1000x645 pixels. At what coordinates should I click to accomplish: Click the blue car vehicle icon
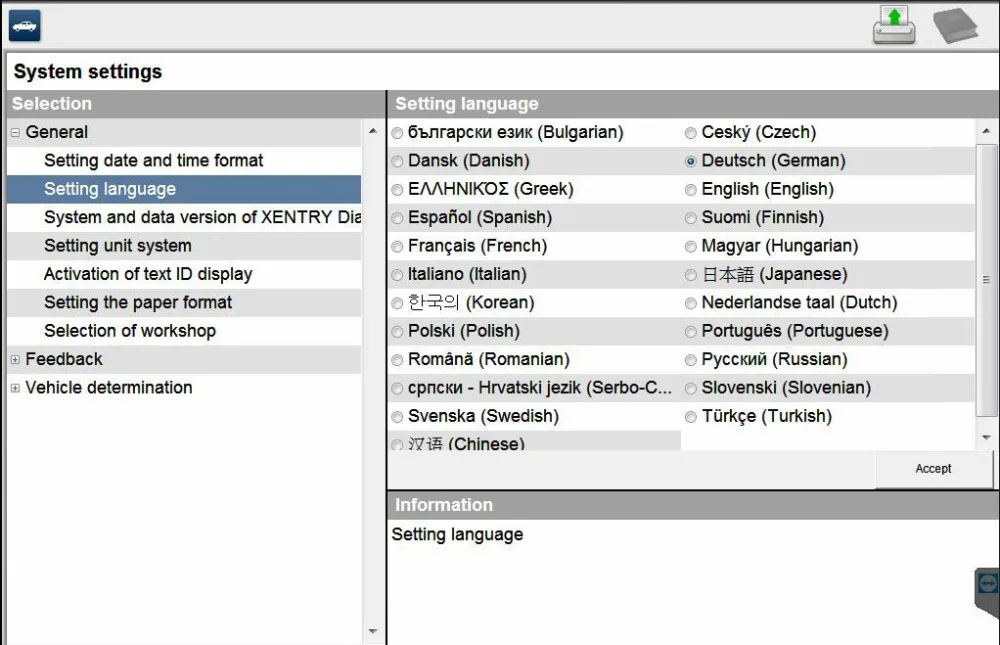click(25, 26)
